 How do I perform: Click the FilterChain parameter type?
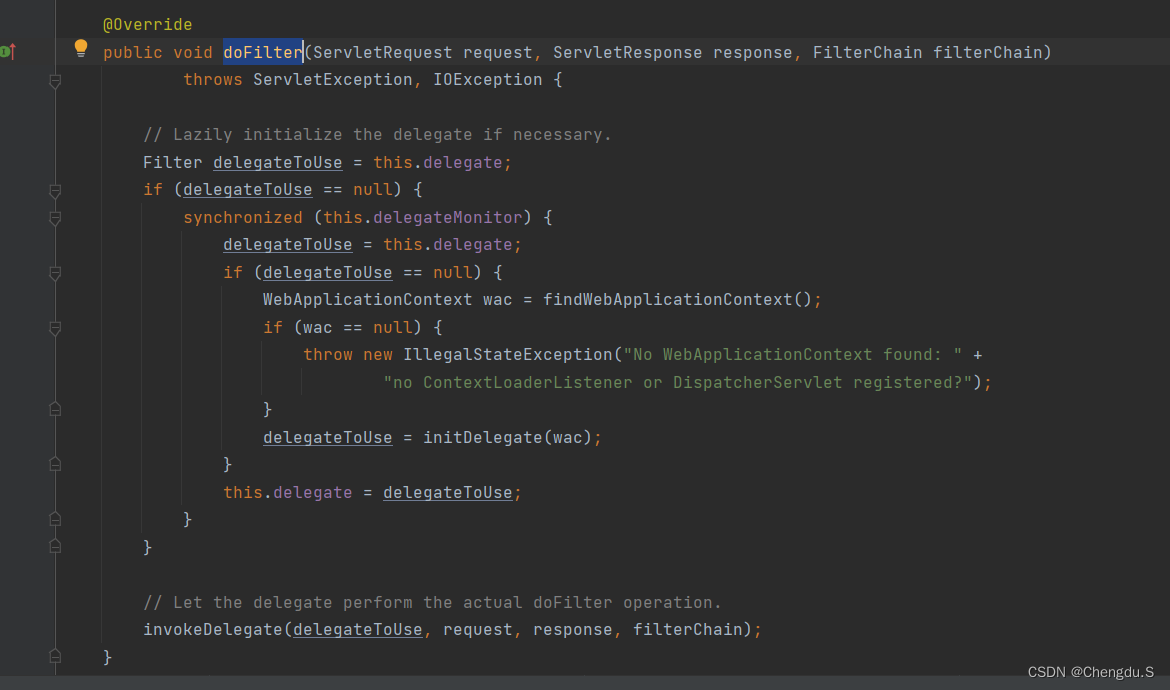[x=867, y=52]
